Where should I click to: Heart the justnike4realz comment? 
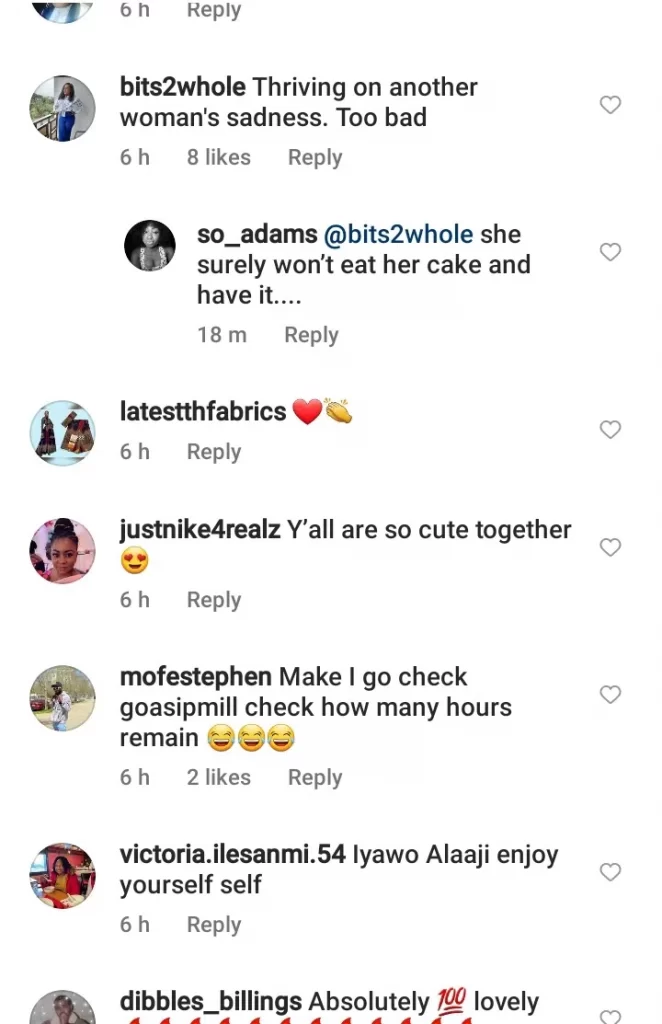(610, 547)
